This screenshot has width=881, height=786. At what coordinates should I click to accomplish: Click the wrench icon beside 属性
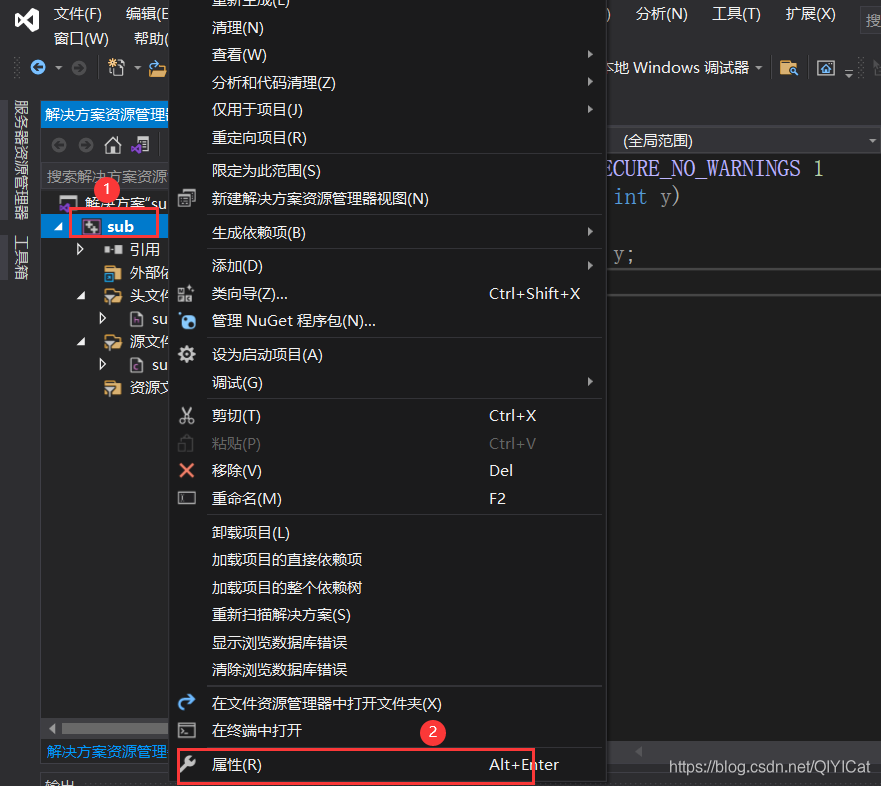[x=187, y=764]
